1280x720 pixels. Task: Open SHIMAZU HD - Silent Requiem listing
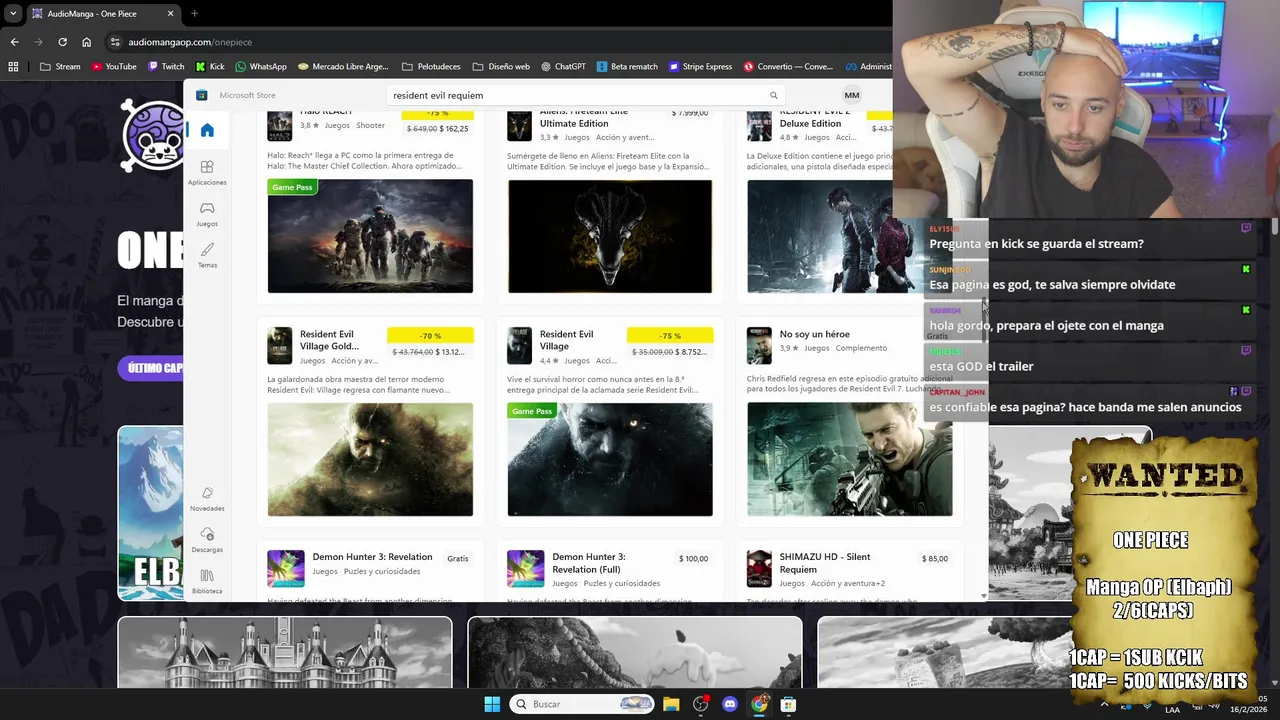[x=825, y=563]
